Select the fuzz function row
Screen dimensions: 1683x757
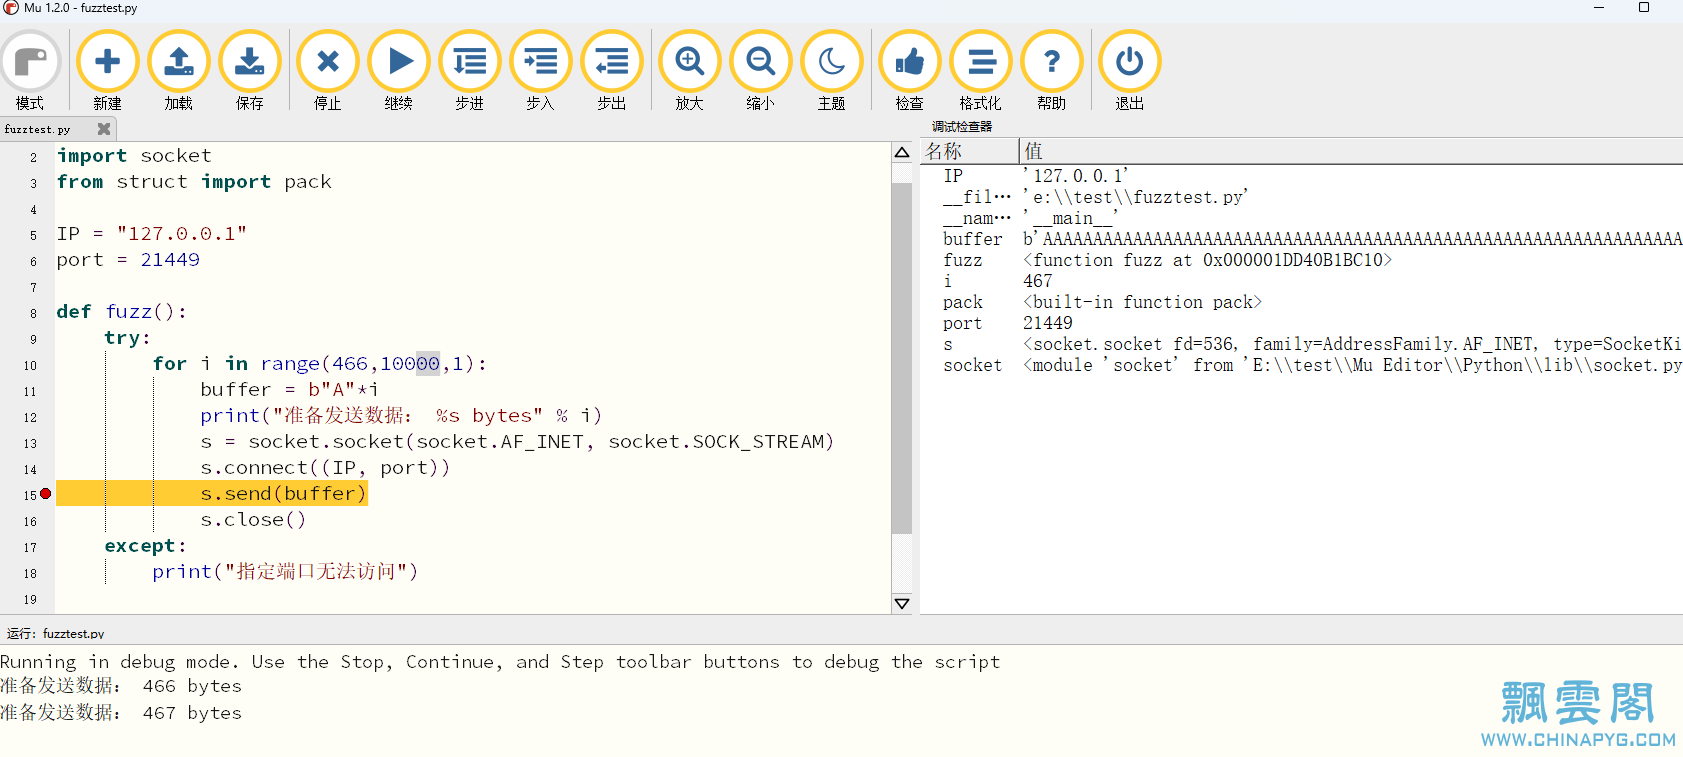1301,260
